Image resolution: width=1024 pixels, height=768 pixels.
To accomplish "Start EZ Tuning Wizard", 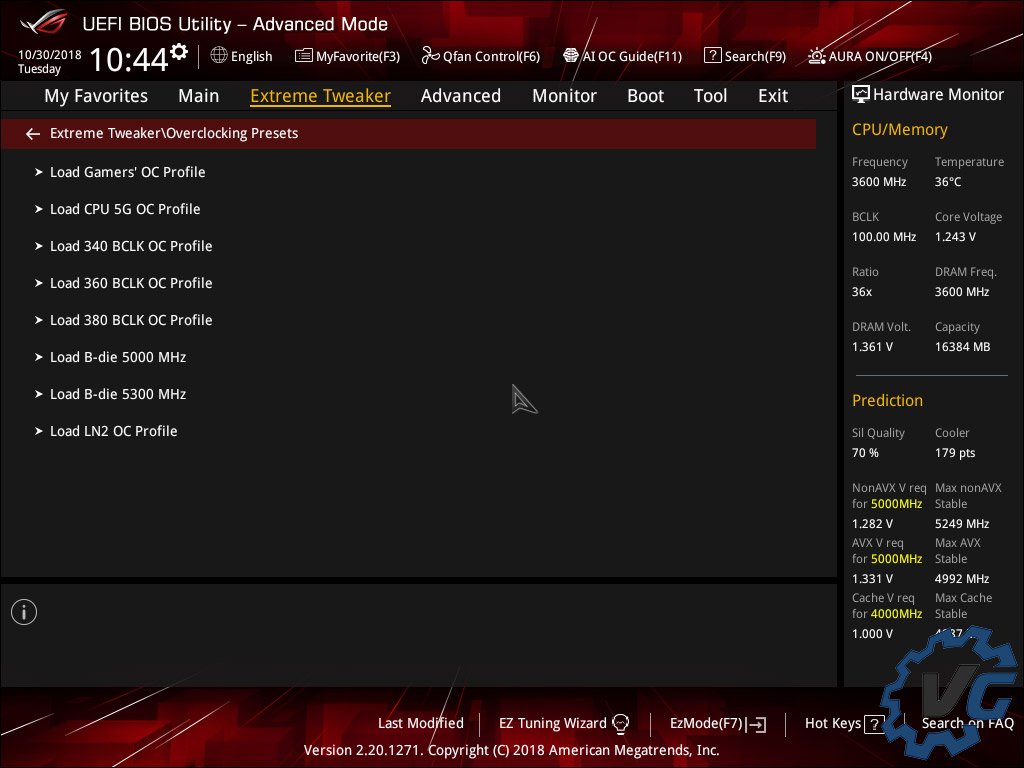I will coord(552,724).
